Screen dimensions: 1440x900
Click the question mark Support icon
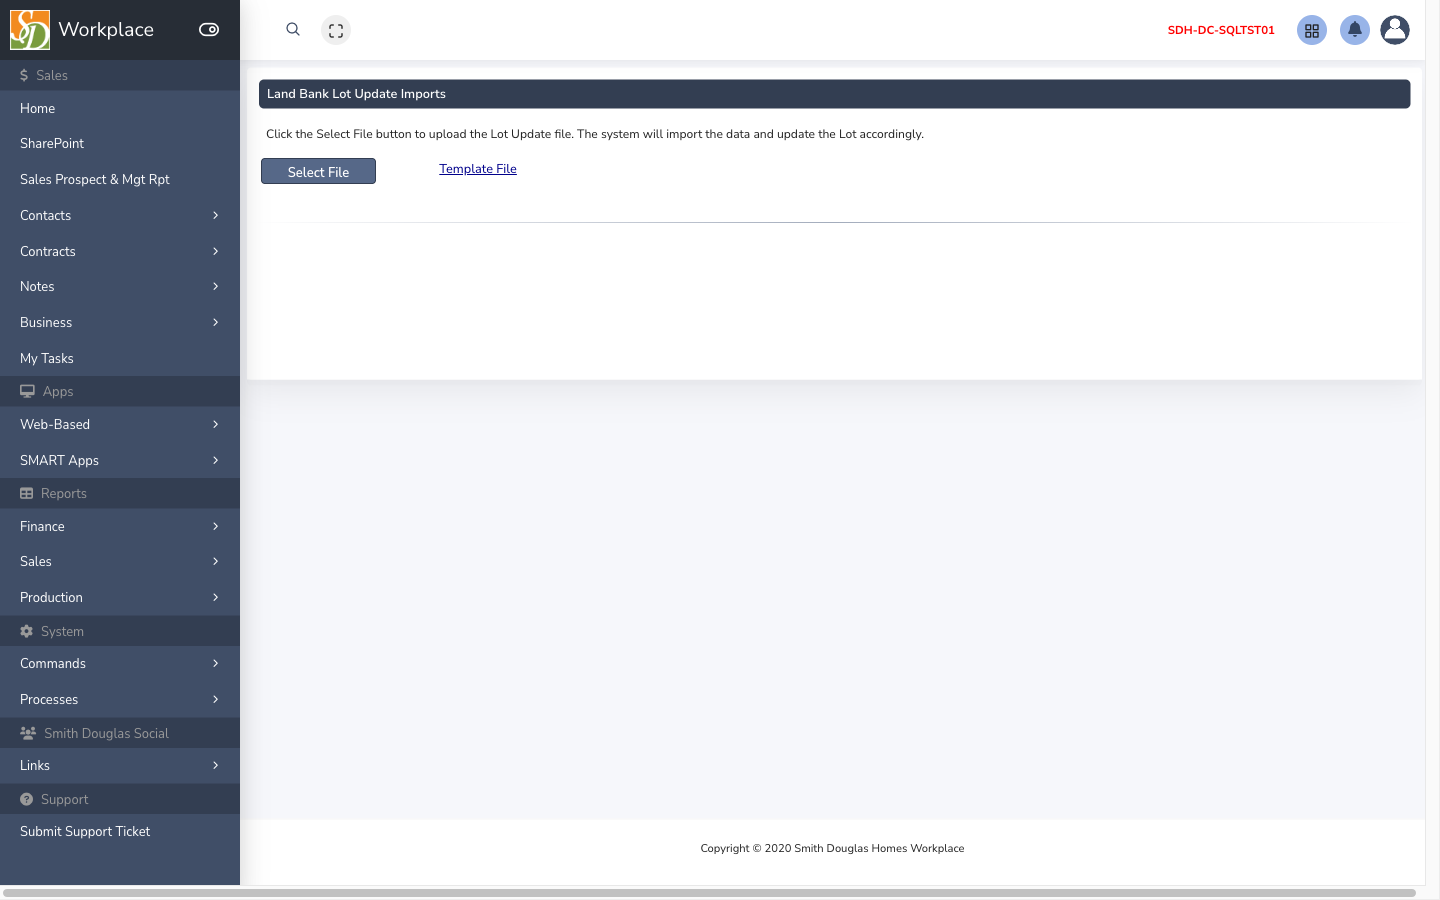coord(27,799)
